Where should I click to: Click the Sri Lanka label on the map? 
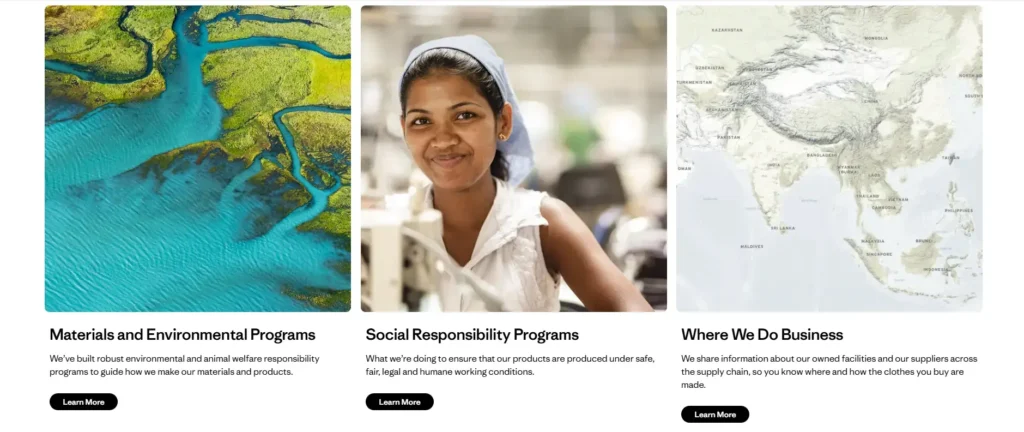(x=783, y=228)
